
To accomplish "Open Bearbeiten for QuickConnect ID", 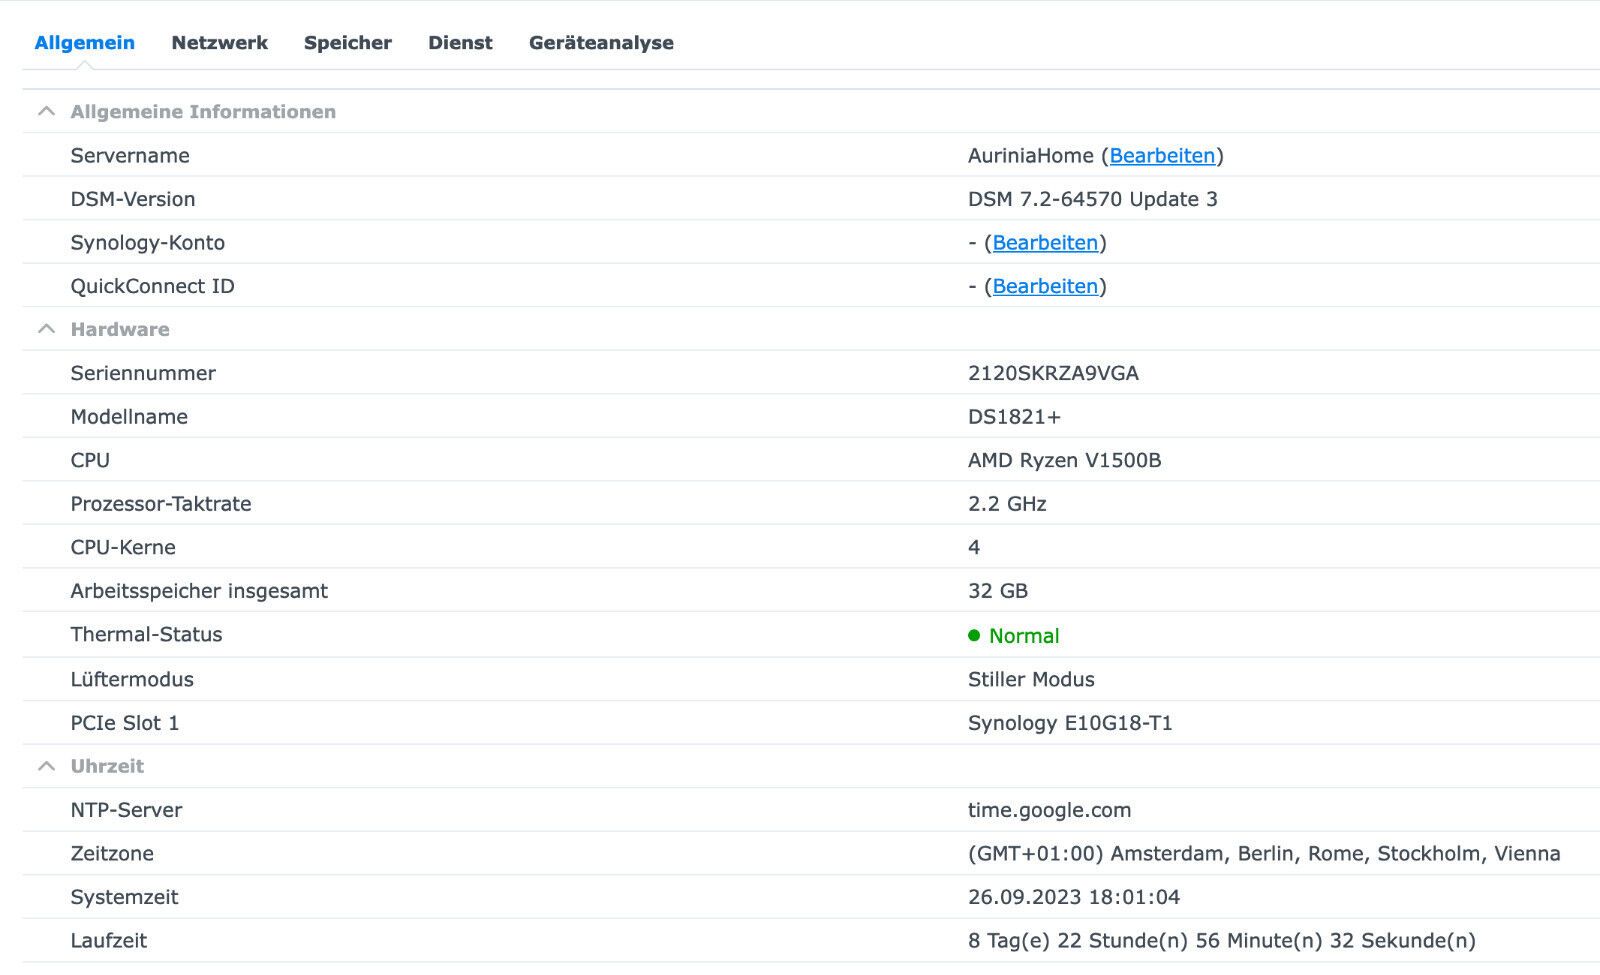I will 1043,285.
